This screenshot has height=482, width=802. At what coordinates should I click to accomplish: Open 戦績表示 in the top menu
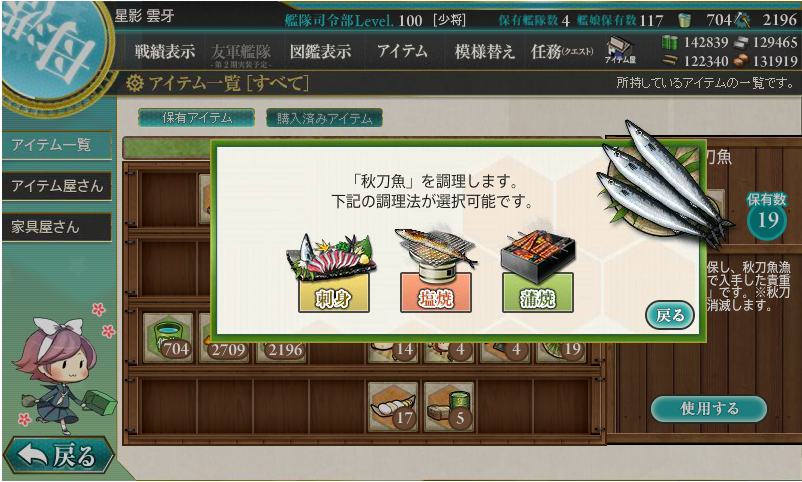(165, 51)
